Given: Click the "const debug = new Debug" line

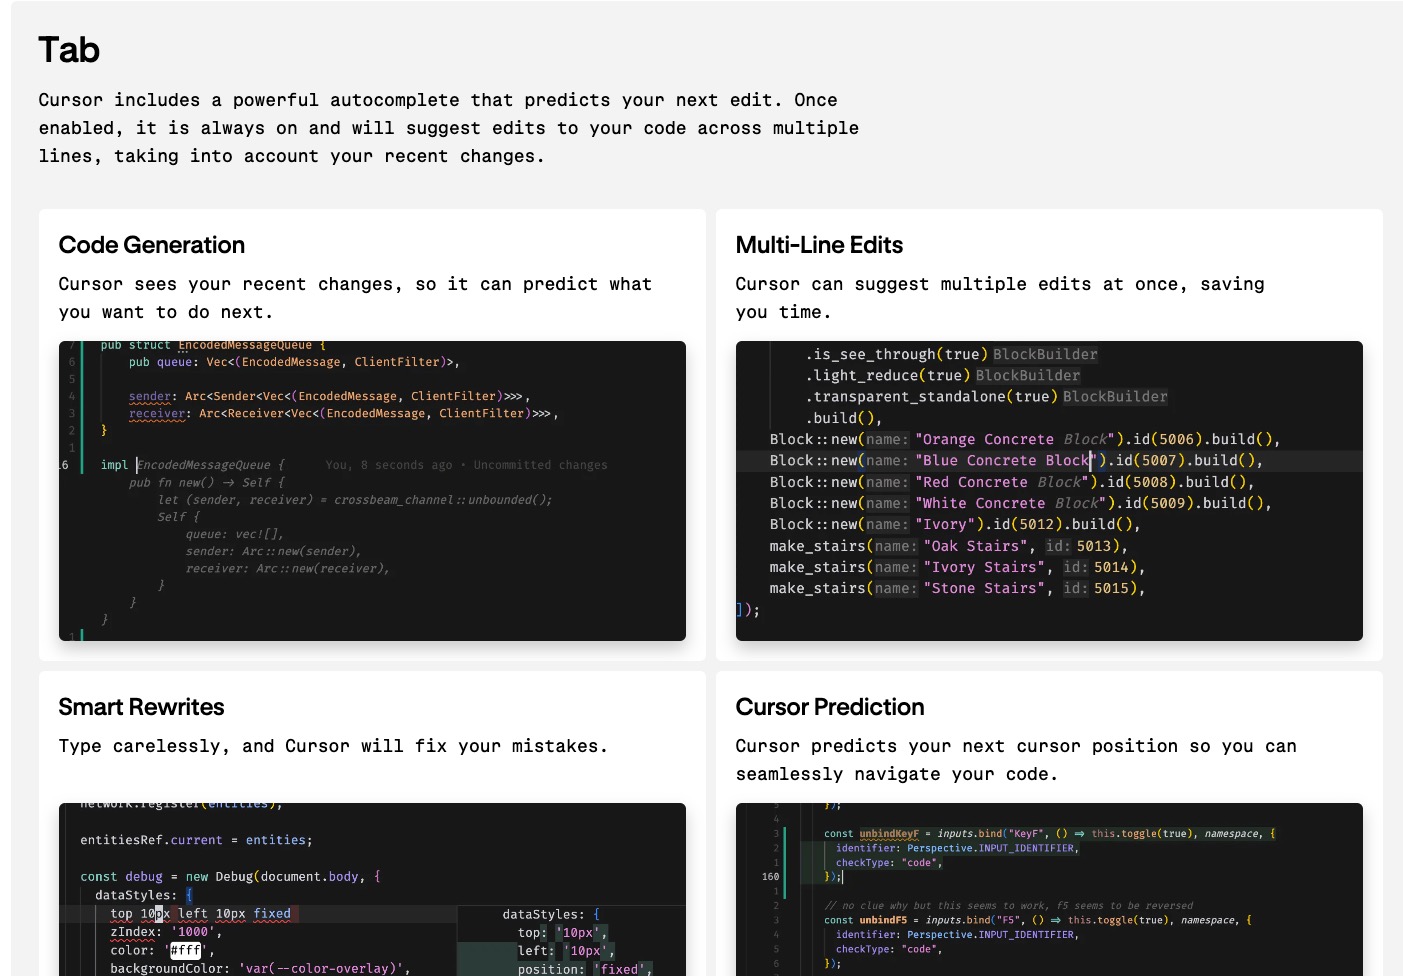Looking at the screenshot, I should [230, 877].
